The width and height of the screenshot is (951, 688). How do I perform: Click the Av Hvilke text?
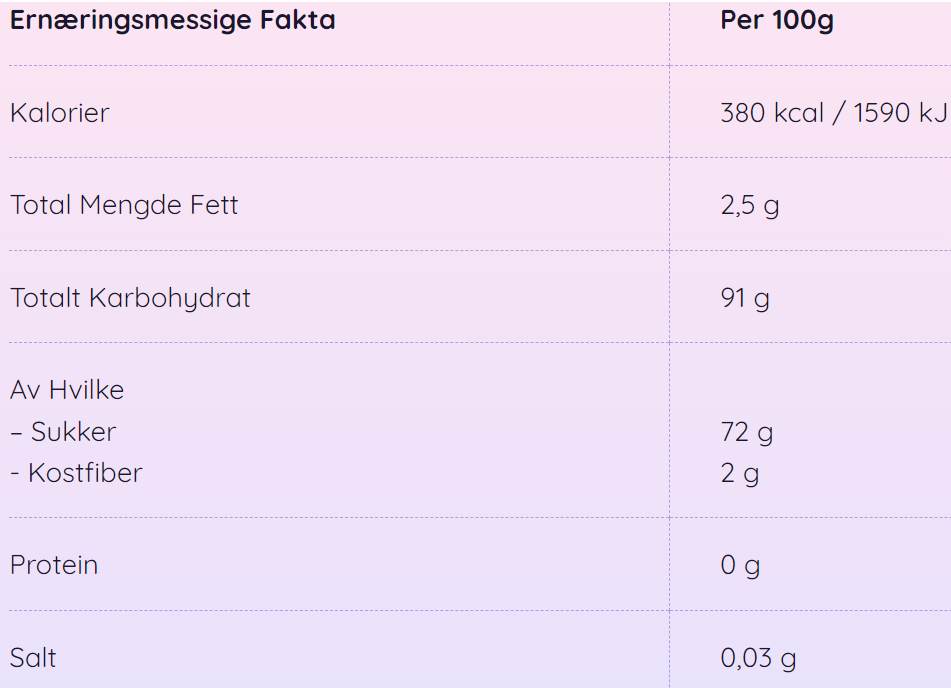coord(67,390)
